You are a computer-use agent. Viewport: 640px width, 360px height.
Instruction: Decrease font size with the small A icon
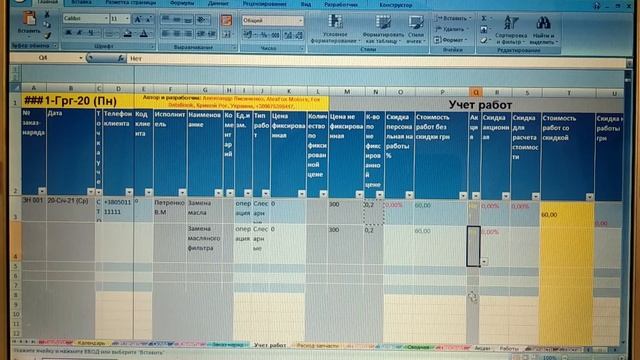tap(149, 19)
